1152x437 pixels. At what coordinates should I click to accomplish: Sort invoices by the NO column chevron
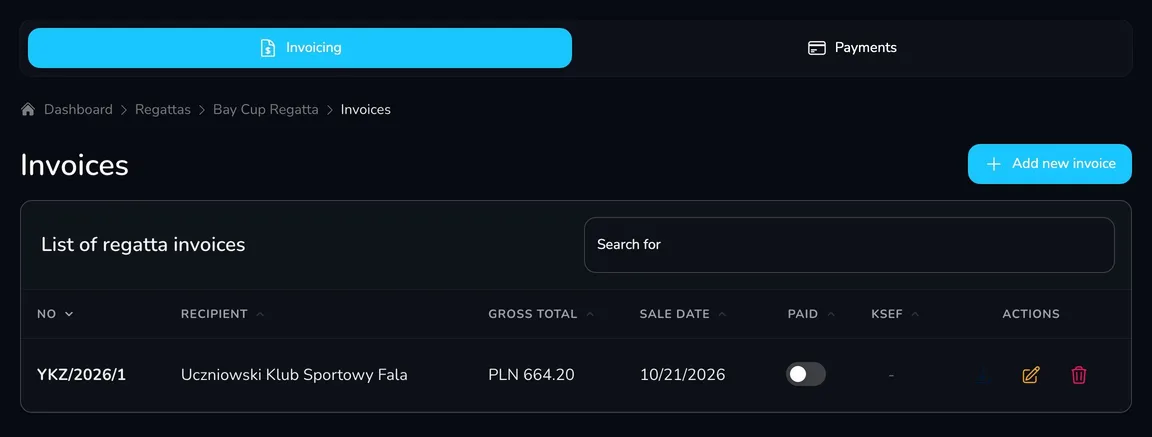(x=69, y=314)
